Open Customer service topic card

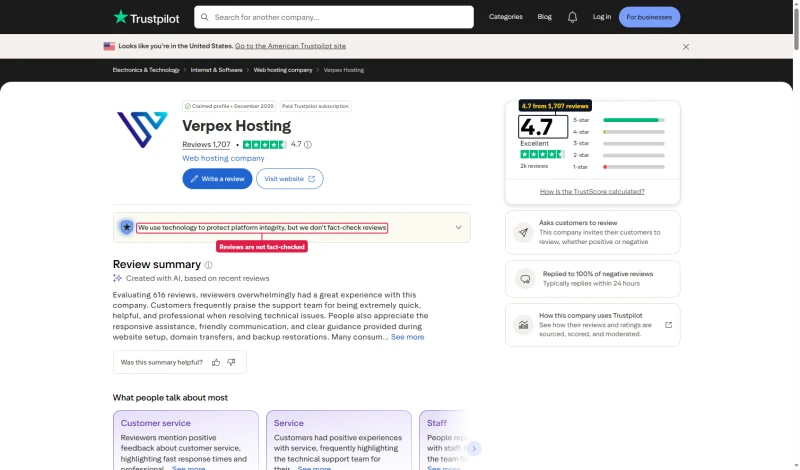(x=186, y=440)
